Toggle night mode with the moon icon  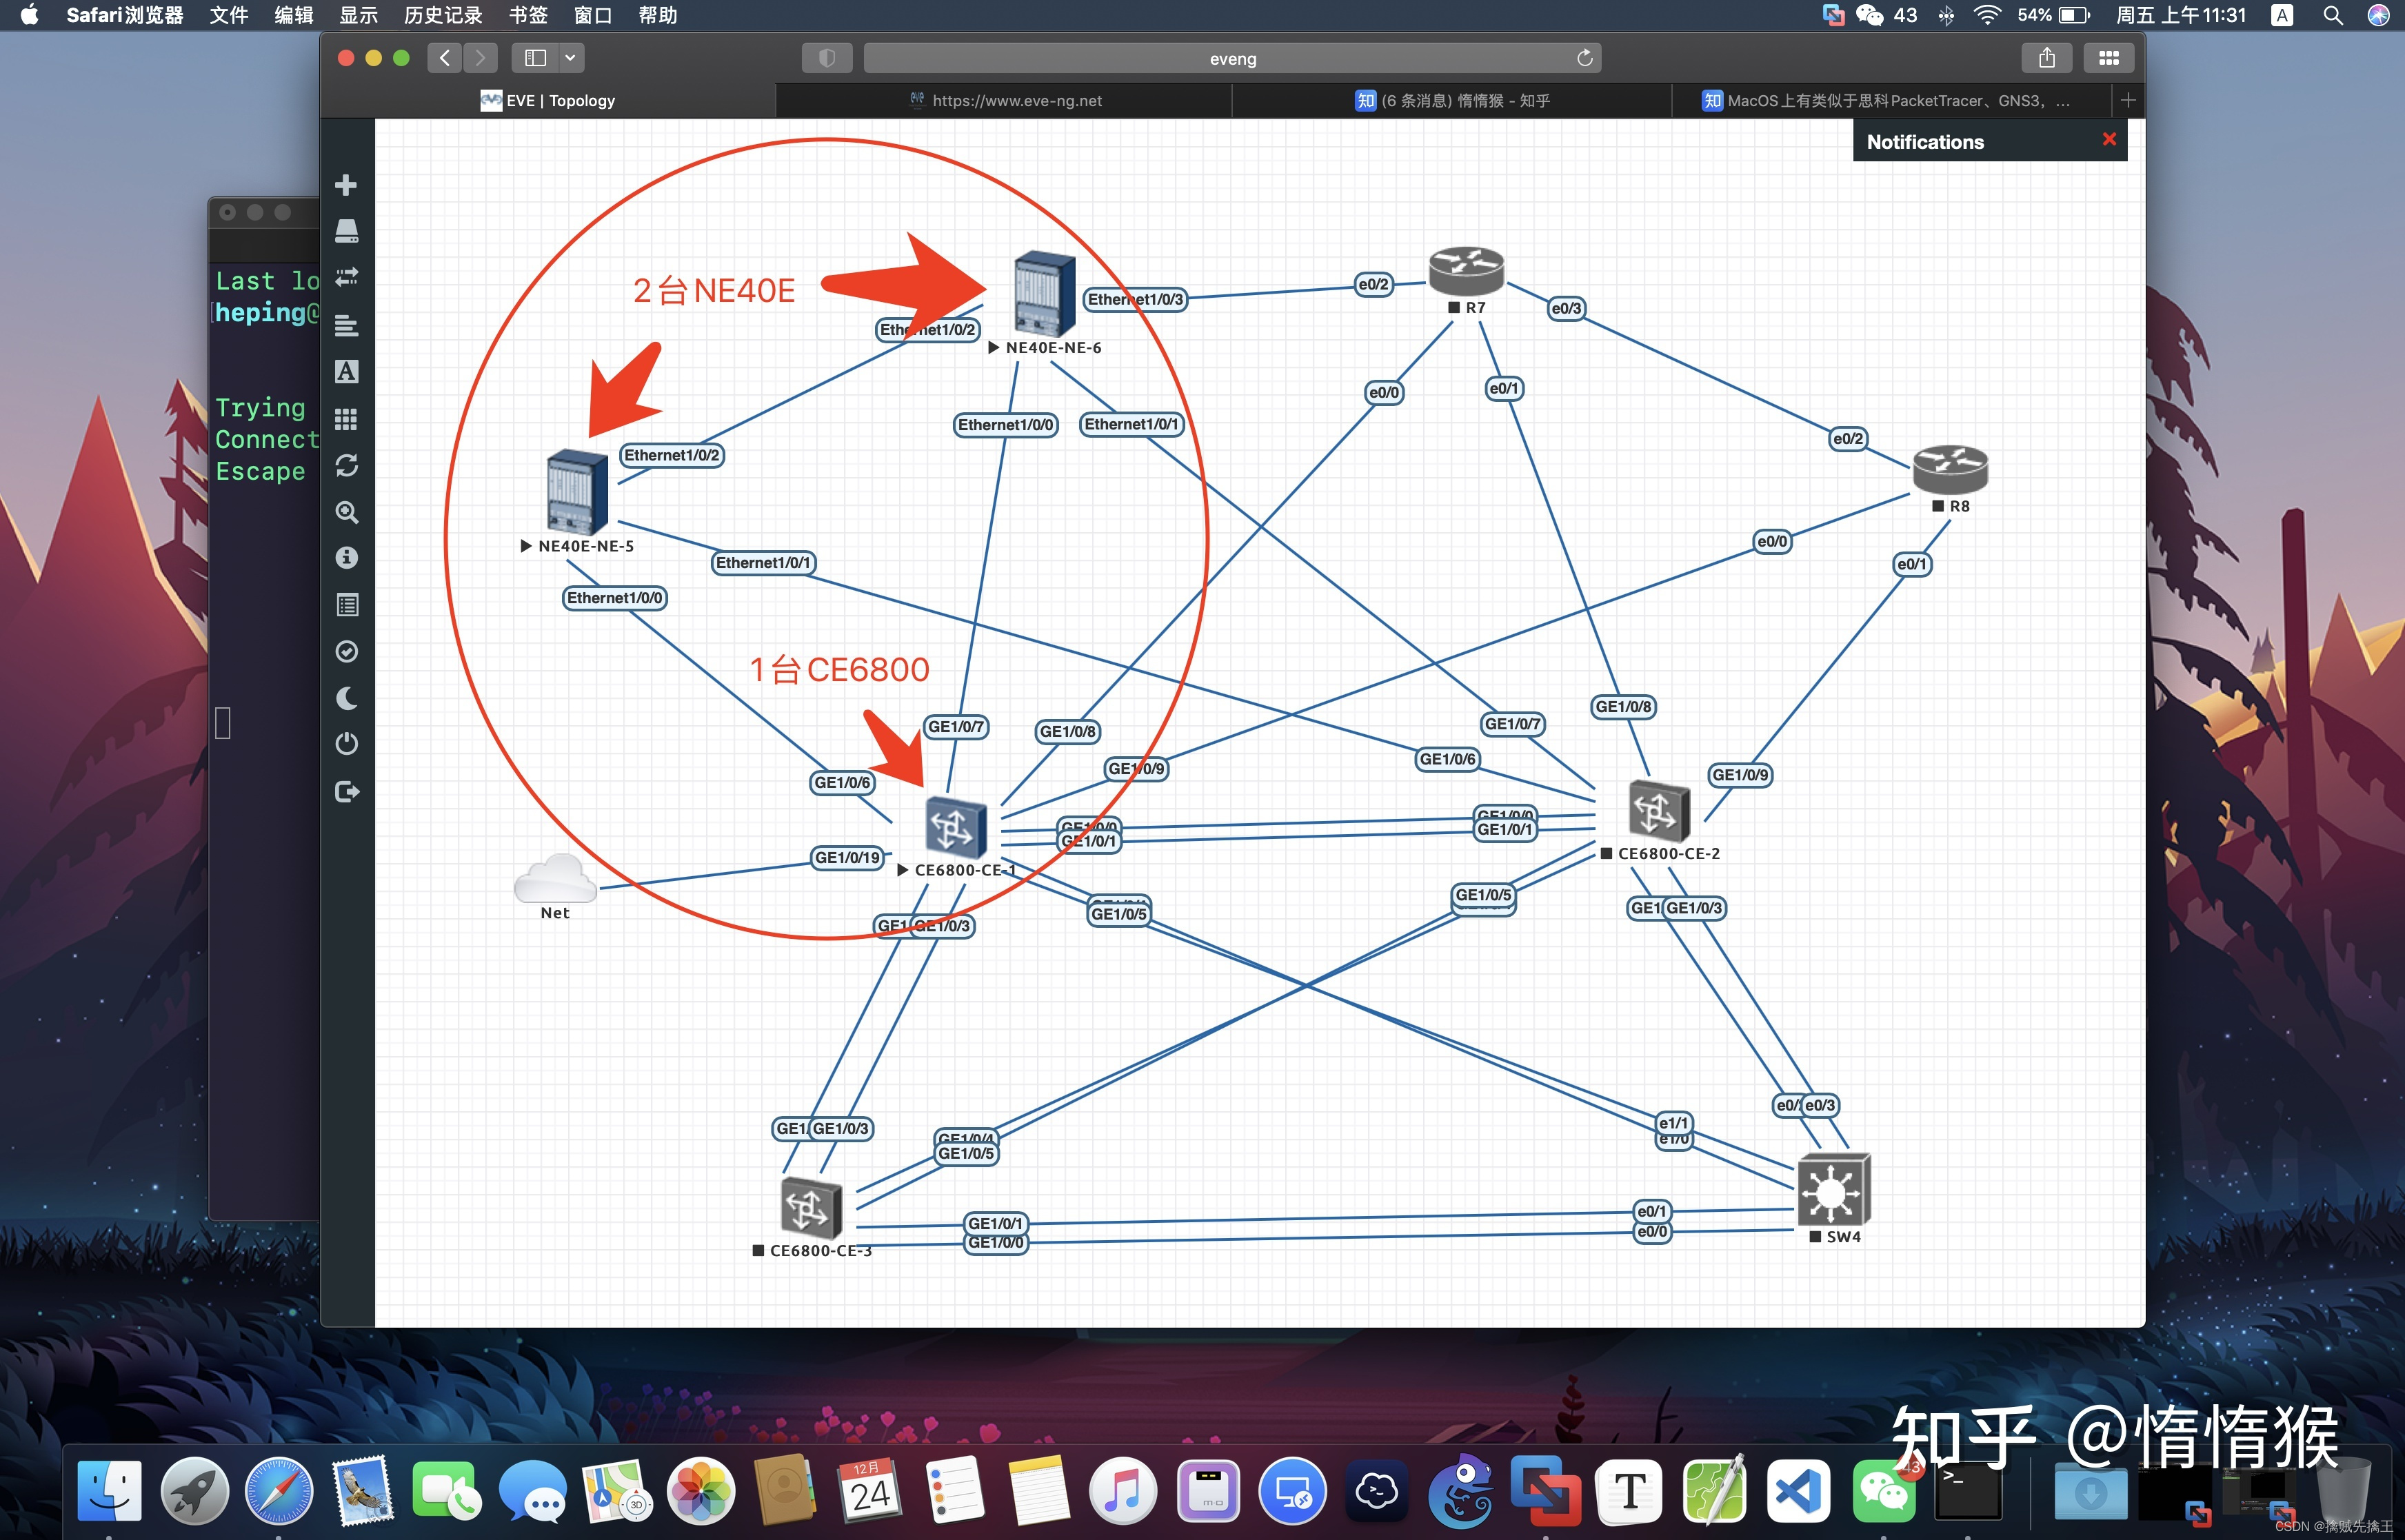pos(346,698)
